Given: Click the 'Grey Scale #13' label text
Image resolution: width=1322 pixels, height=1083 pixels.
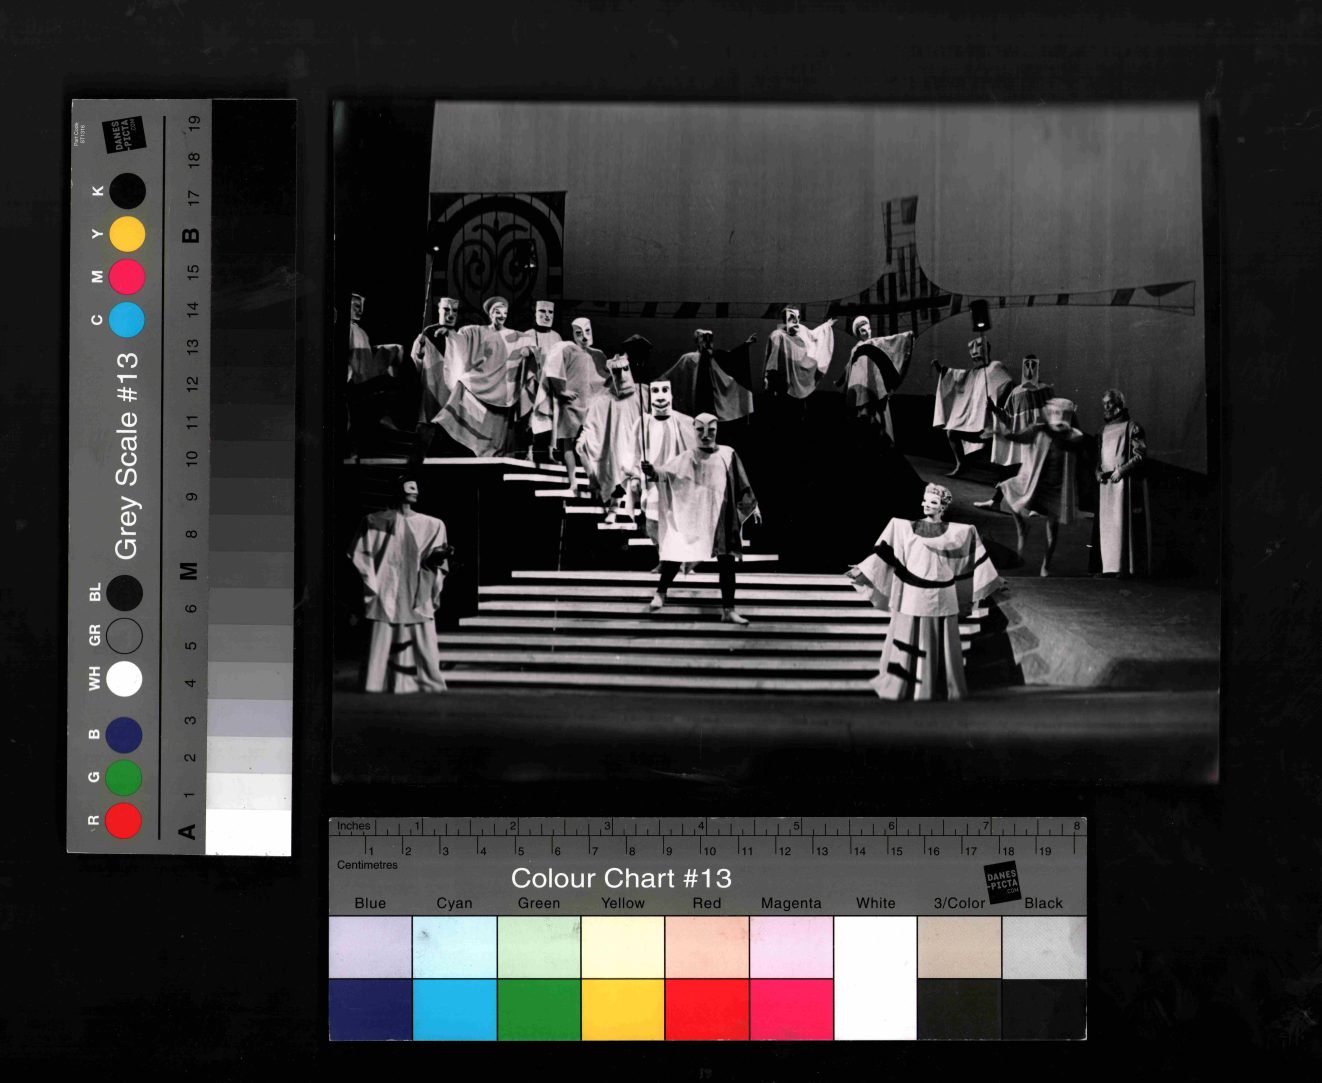Looking at the screenshot, I should point(126,455).
